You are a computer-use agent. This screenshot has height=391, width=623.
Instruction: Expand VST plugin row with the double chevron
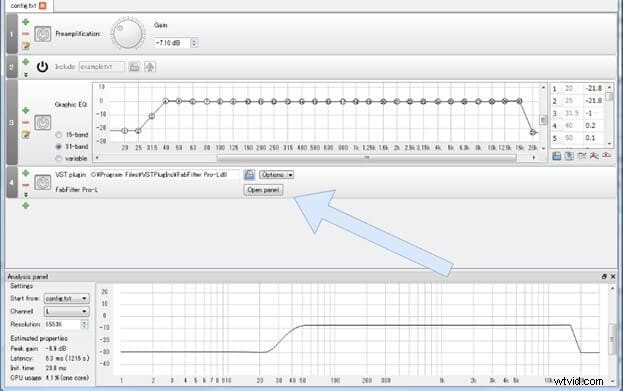(26, 195)
